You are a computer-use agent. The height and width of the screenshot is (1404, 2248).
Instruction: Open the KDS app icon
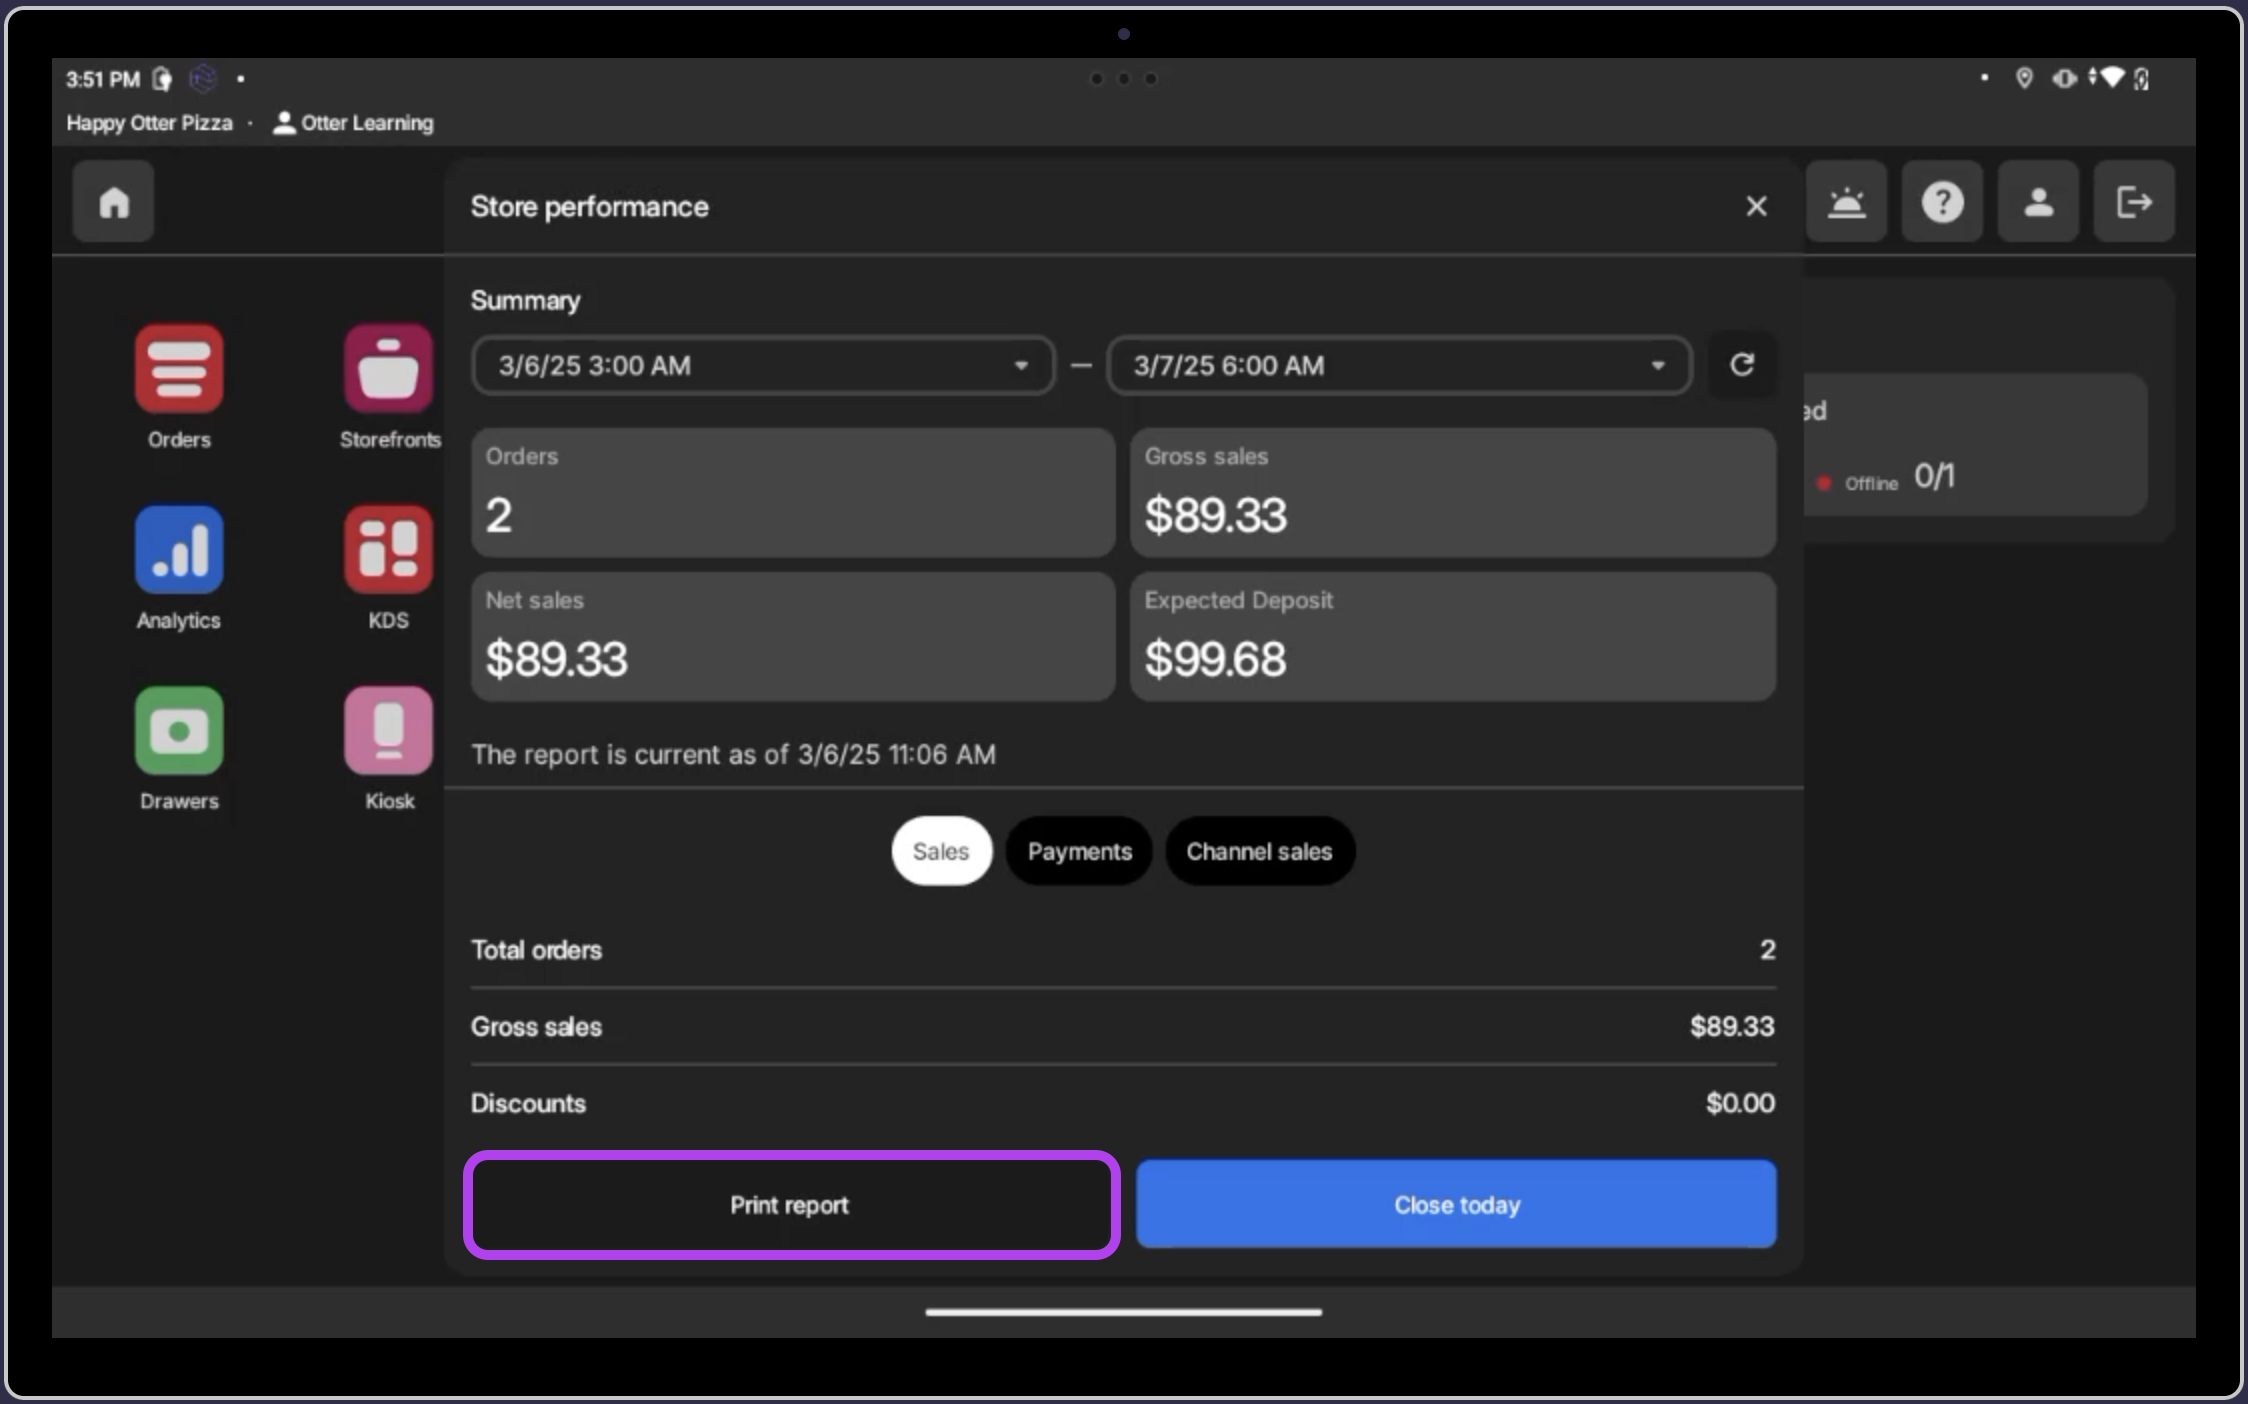(388, 550)
